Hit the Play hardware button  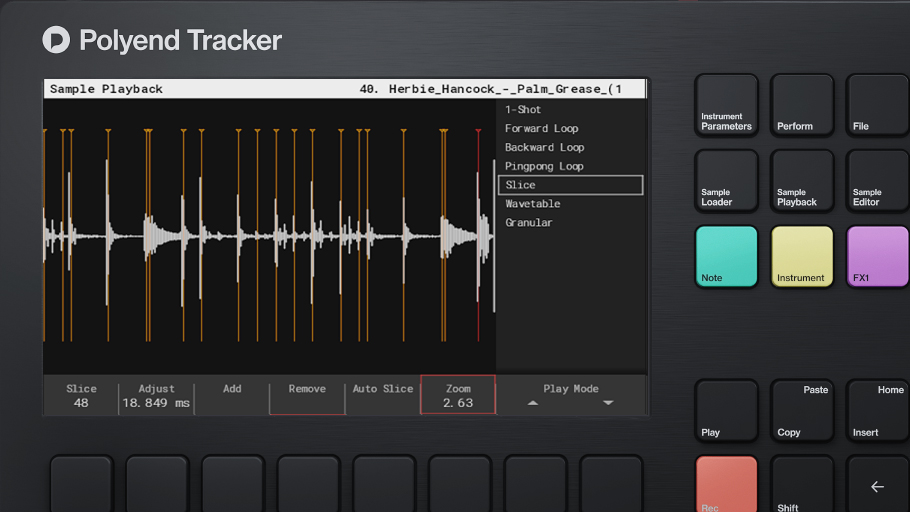726,411
